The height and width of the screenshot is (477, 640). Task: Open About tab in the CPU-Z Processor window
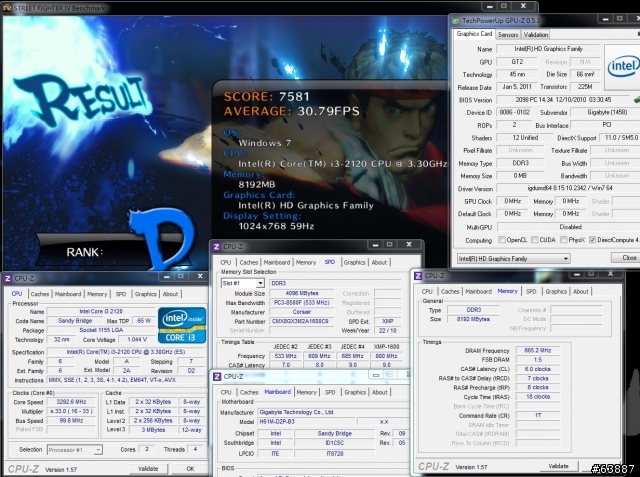[x=170, y=294]
